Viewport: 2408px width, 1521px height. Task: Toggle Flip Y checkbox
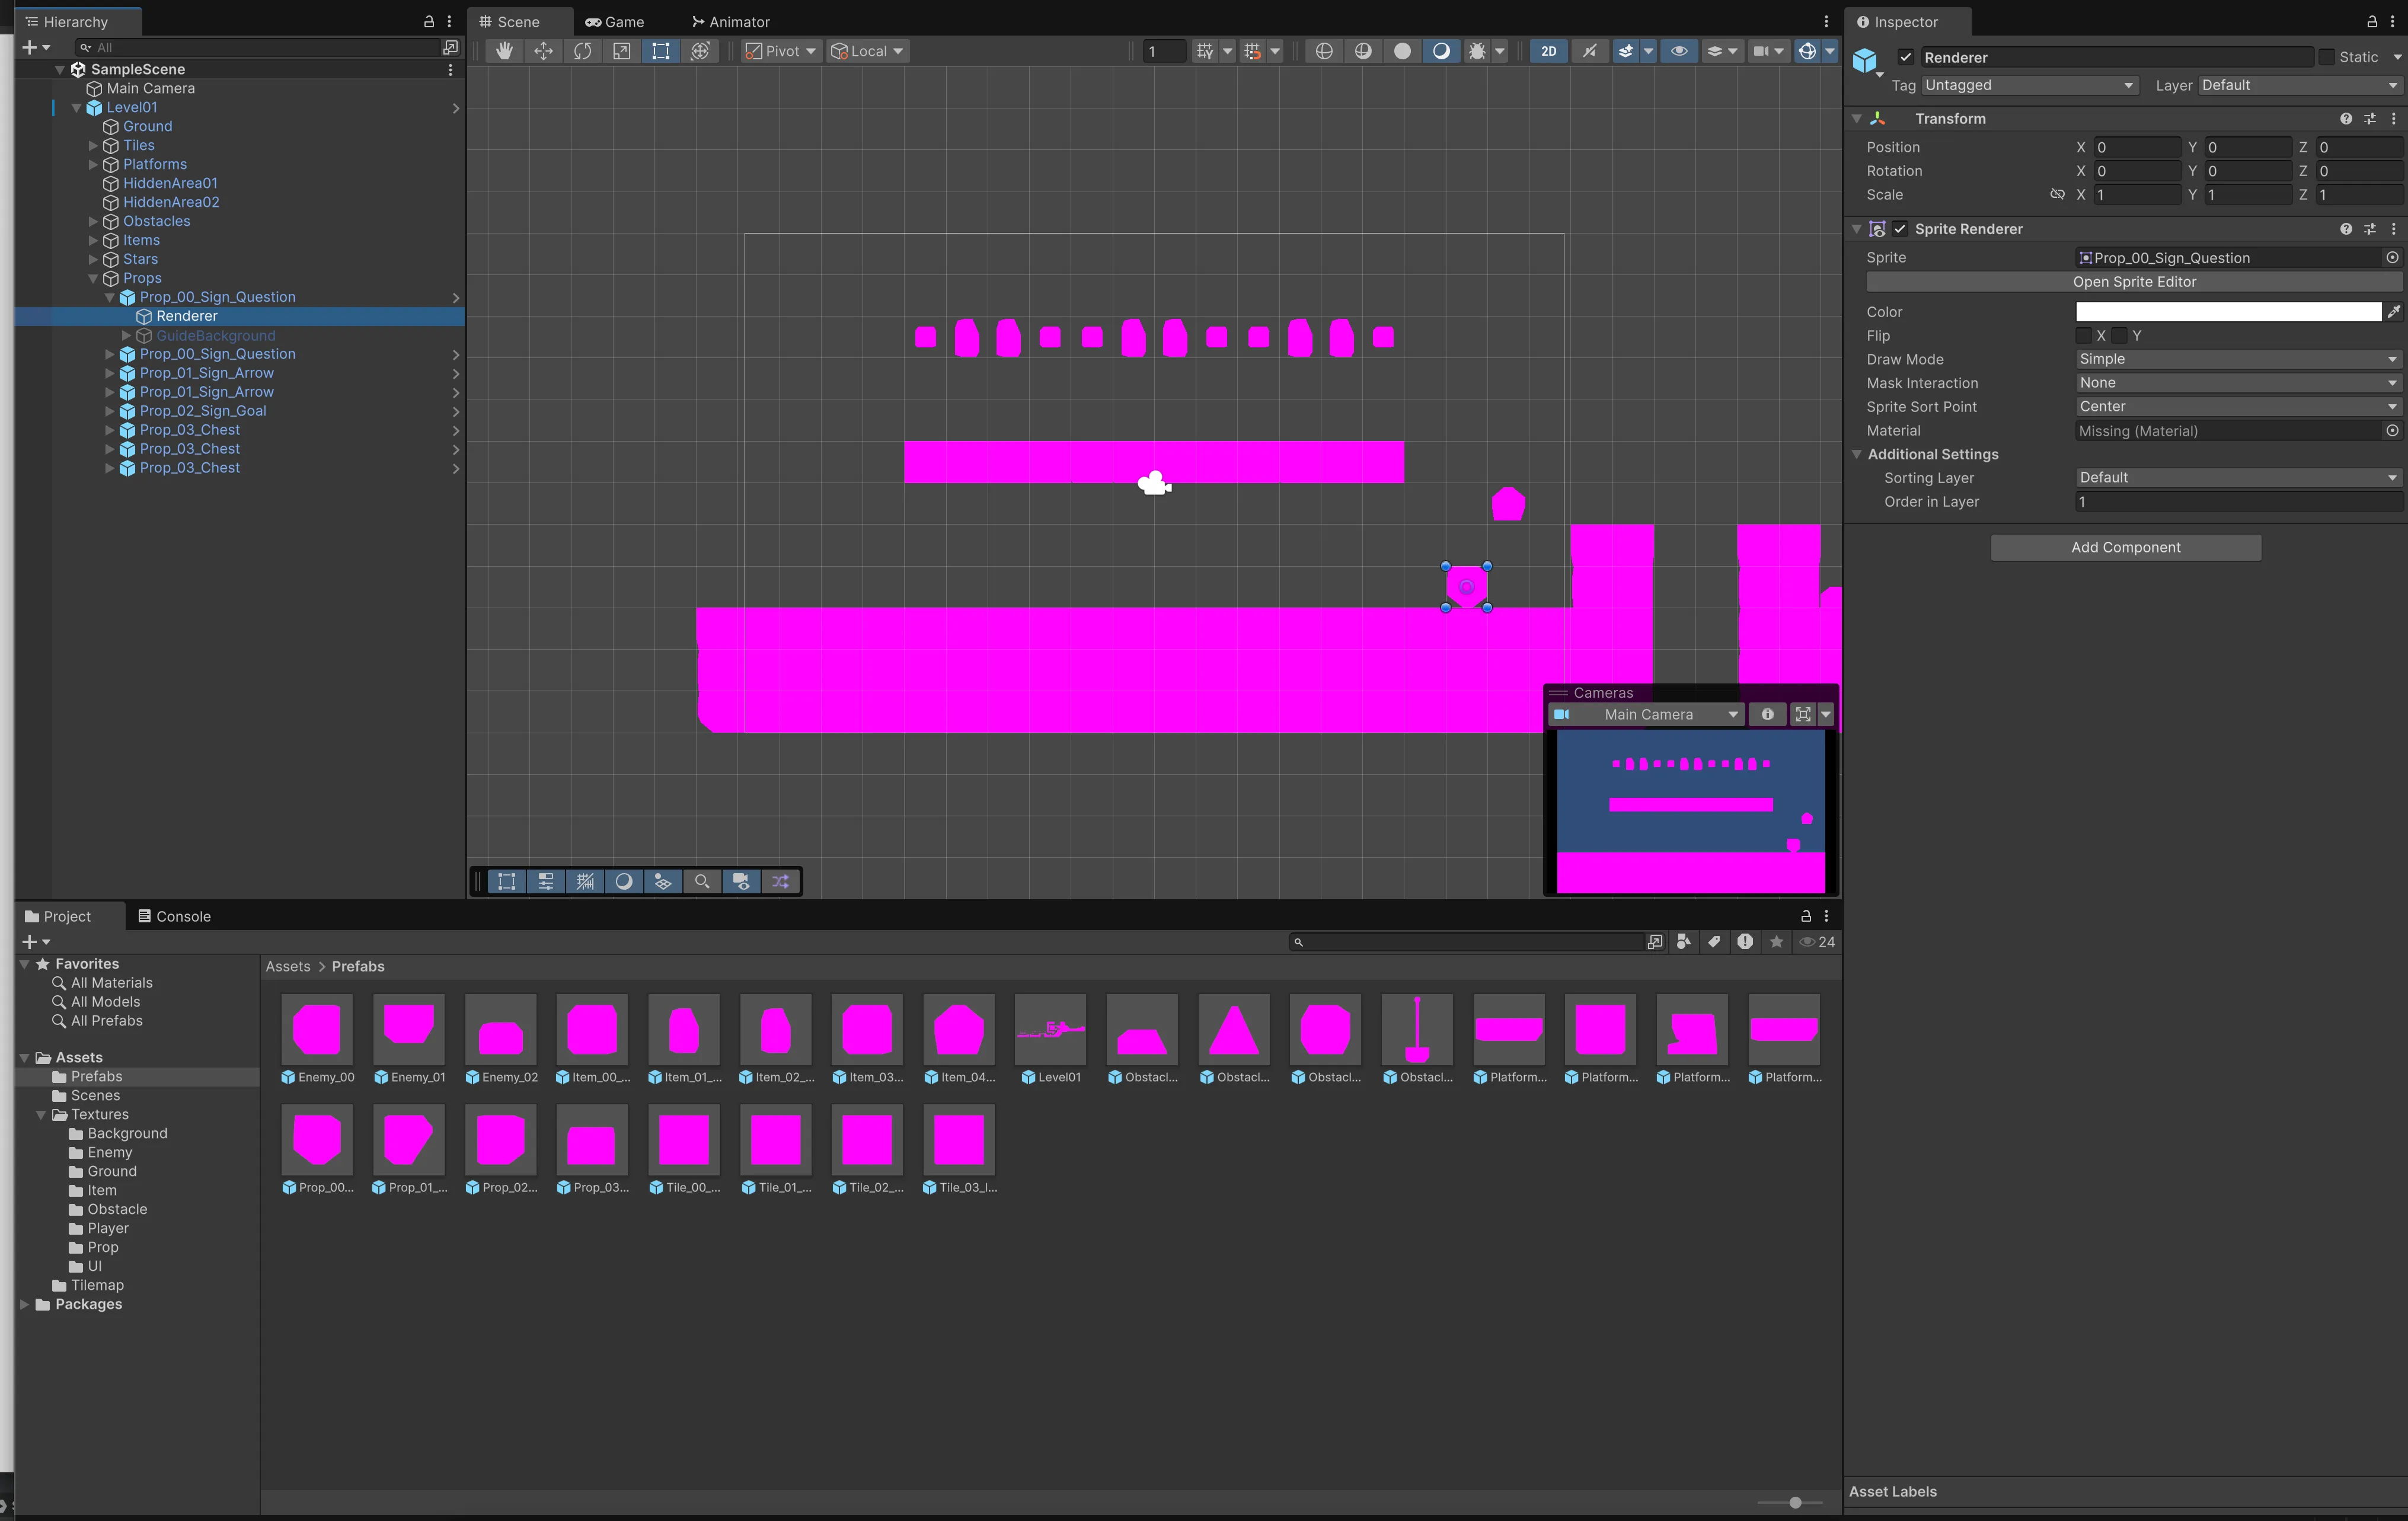click(x=2119, y=335)
